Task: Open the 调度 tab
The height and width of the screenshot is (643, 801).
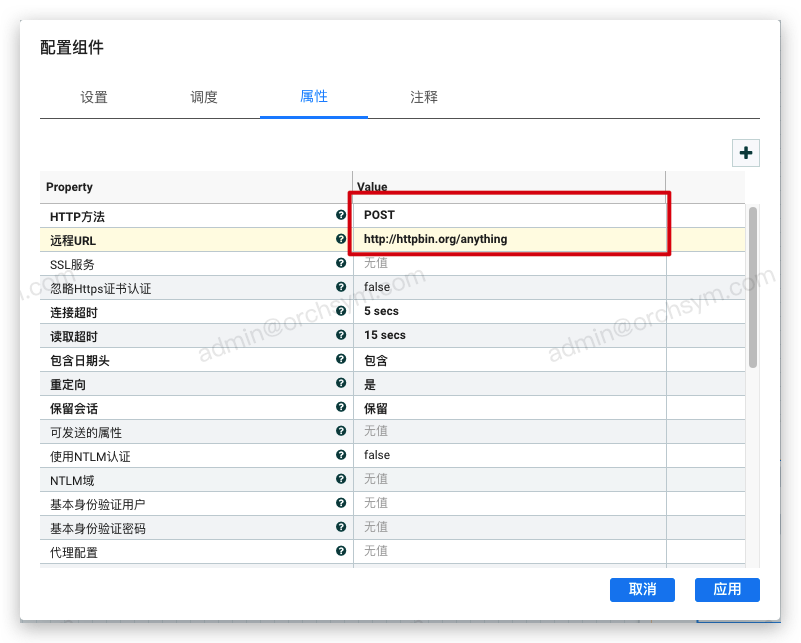Action: click(204, 97)
